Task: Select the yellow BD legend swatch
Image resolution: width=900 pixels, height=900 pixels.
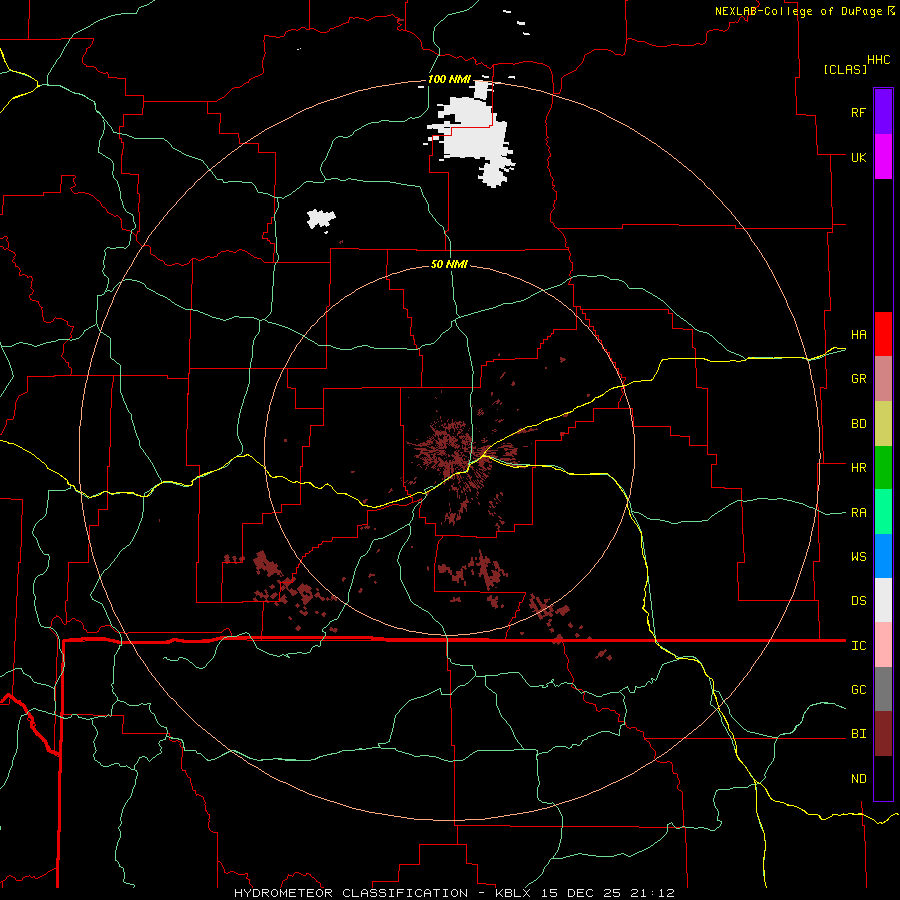Action: [883, 423]
